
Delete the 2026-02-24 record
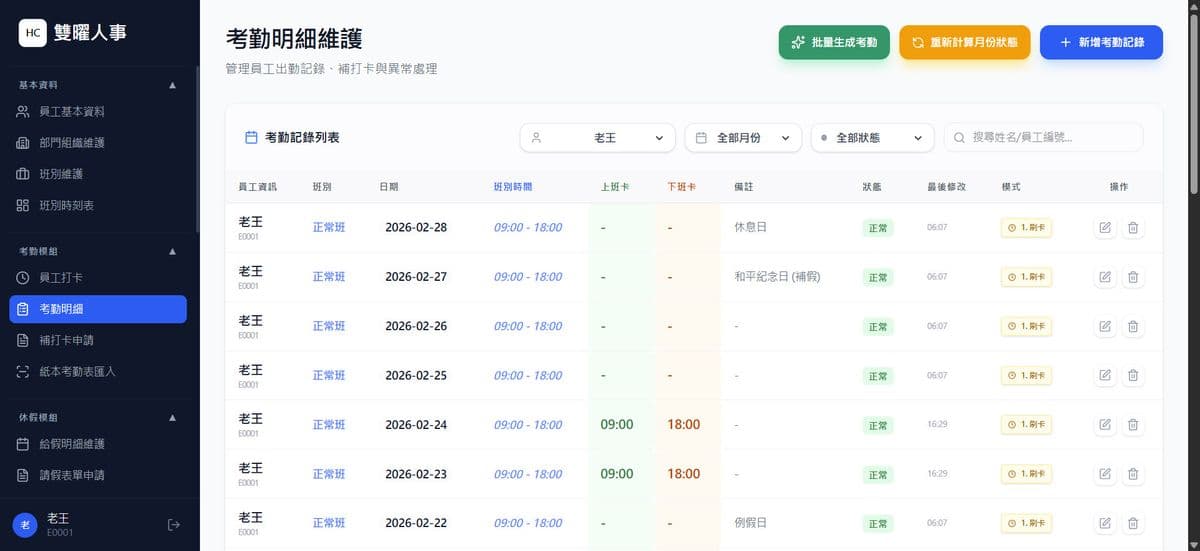coord(1133,425)
